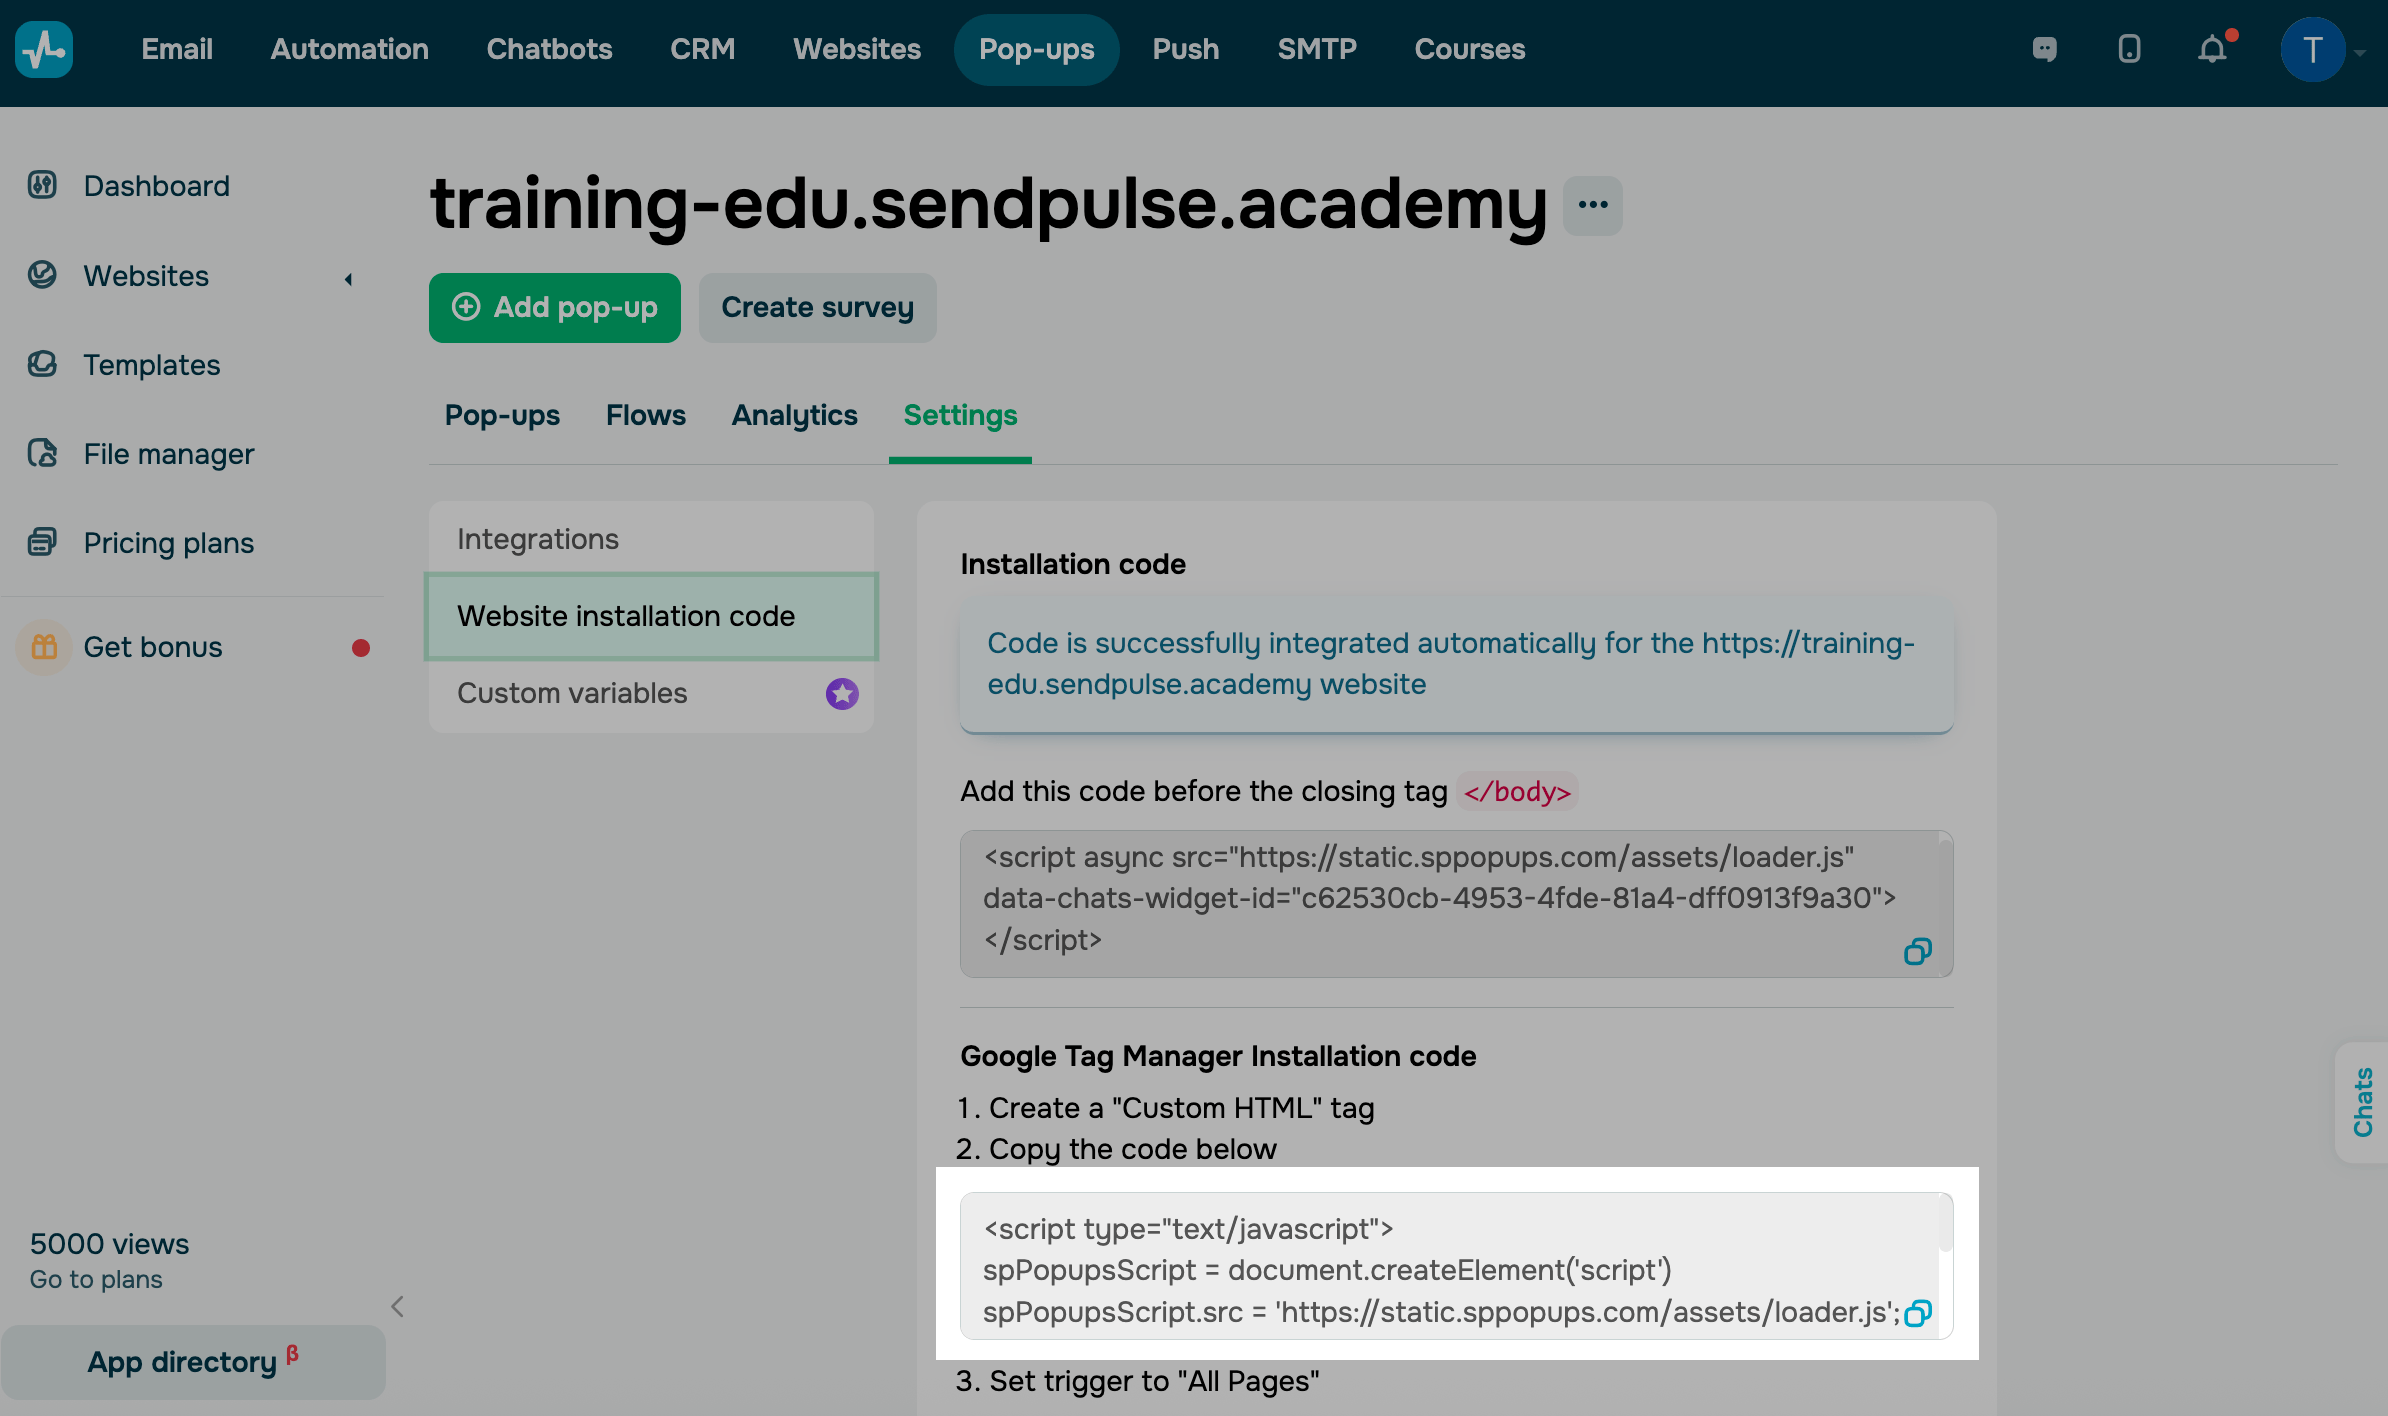Follow the Go to plans link
Image resolution: width=2388 pixels, height=1416 pixels.
pyautogui.click(x=96, y=1279)
